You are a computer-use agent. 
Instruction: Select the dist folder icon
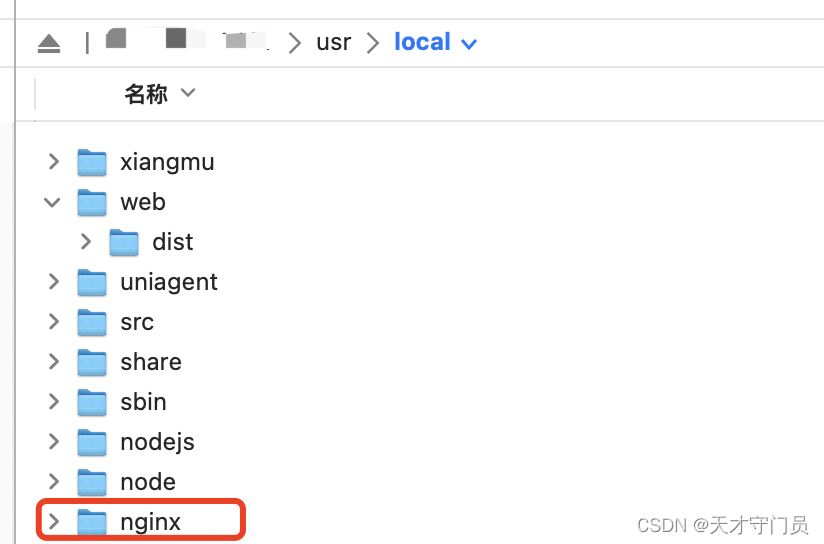pyautogui.click(x=124, y=242)
